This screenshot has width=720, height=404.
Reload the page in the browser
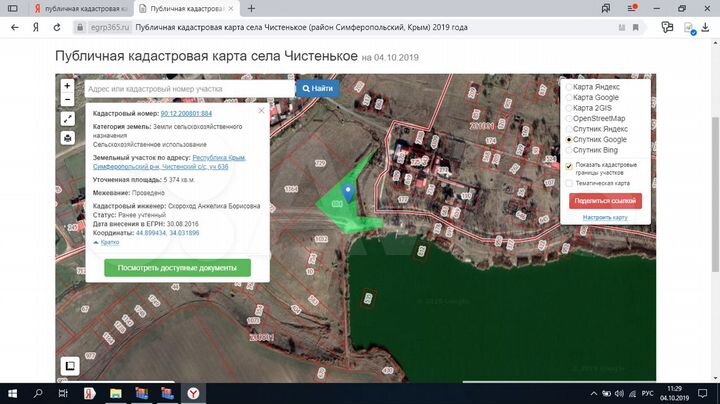pyautogui.click(x=55, y=28)
